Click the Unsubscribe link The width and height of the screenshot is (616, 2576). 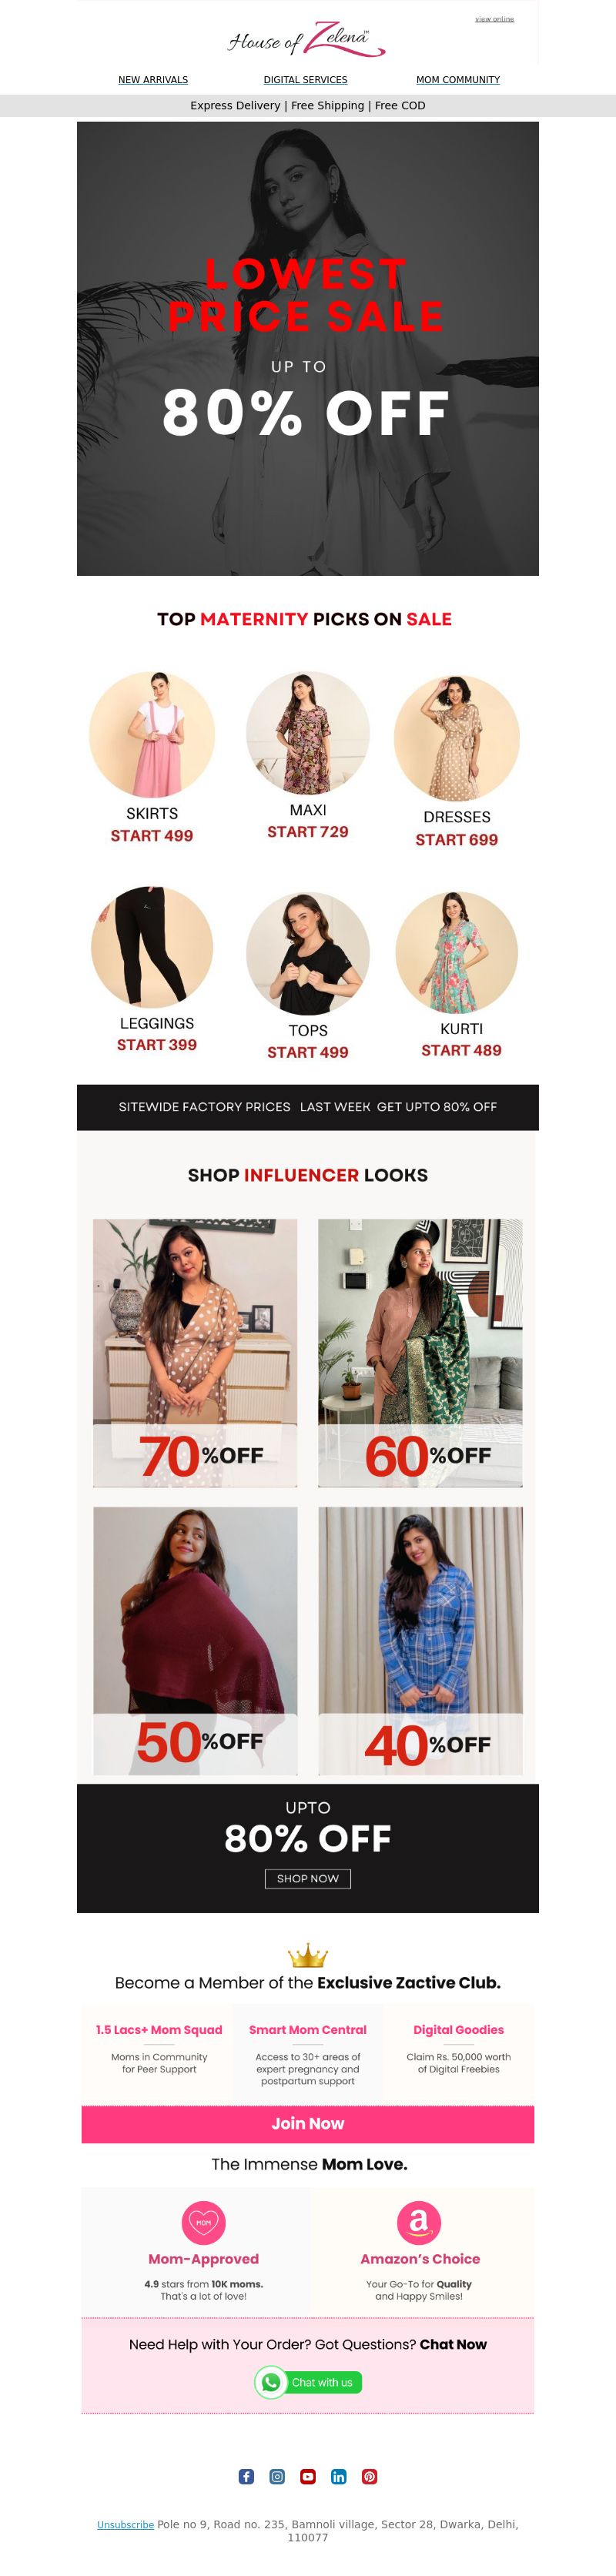[125, 2524]
